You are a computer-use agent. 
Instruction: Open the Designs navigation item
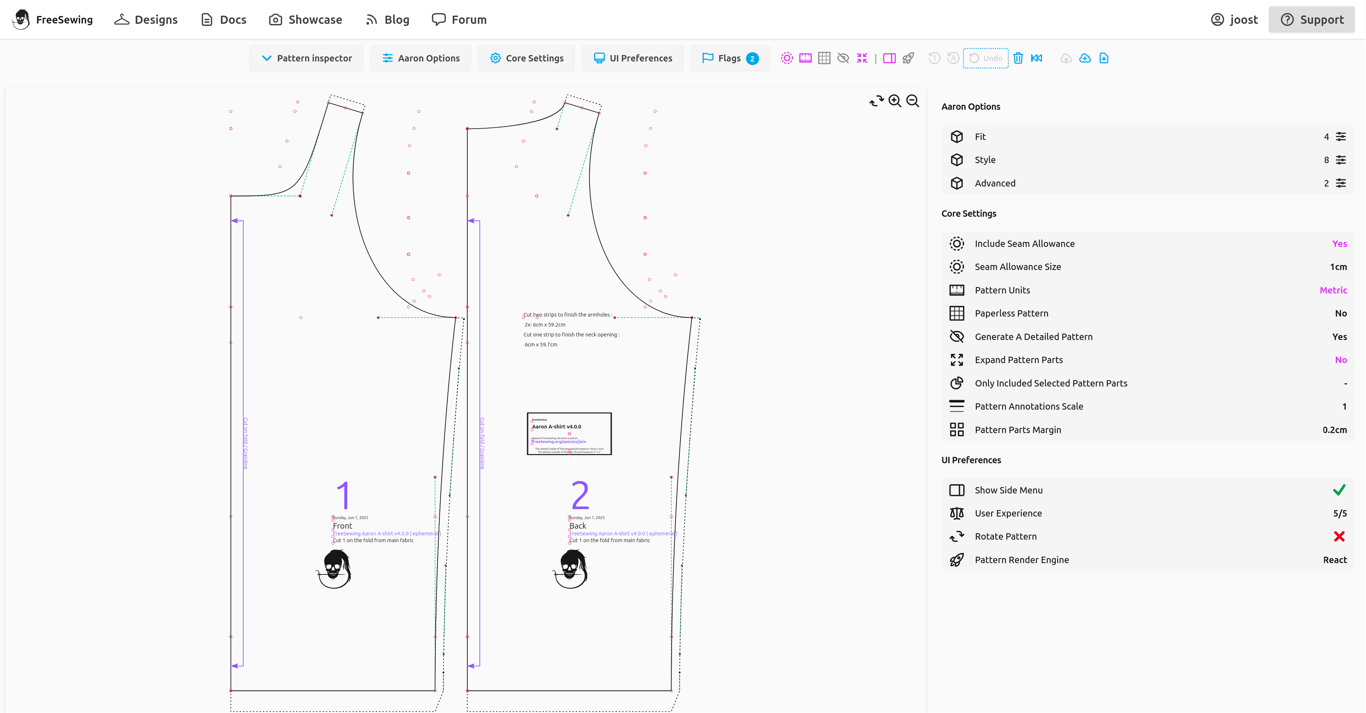pyautogui.click(x=146, y=19)
